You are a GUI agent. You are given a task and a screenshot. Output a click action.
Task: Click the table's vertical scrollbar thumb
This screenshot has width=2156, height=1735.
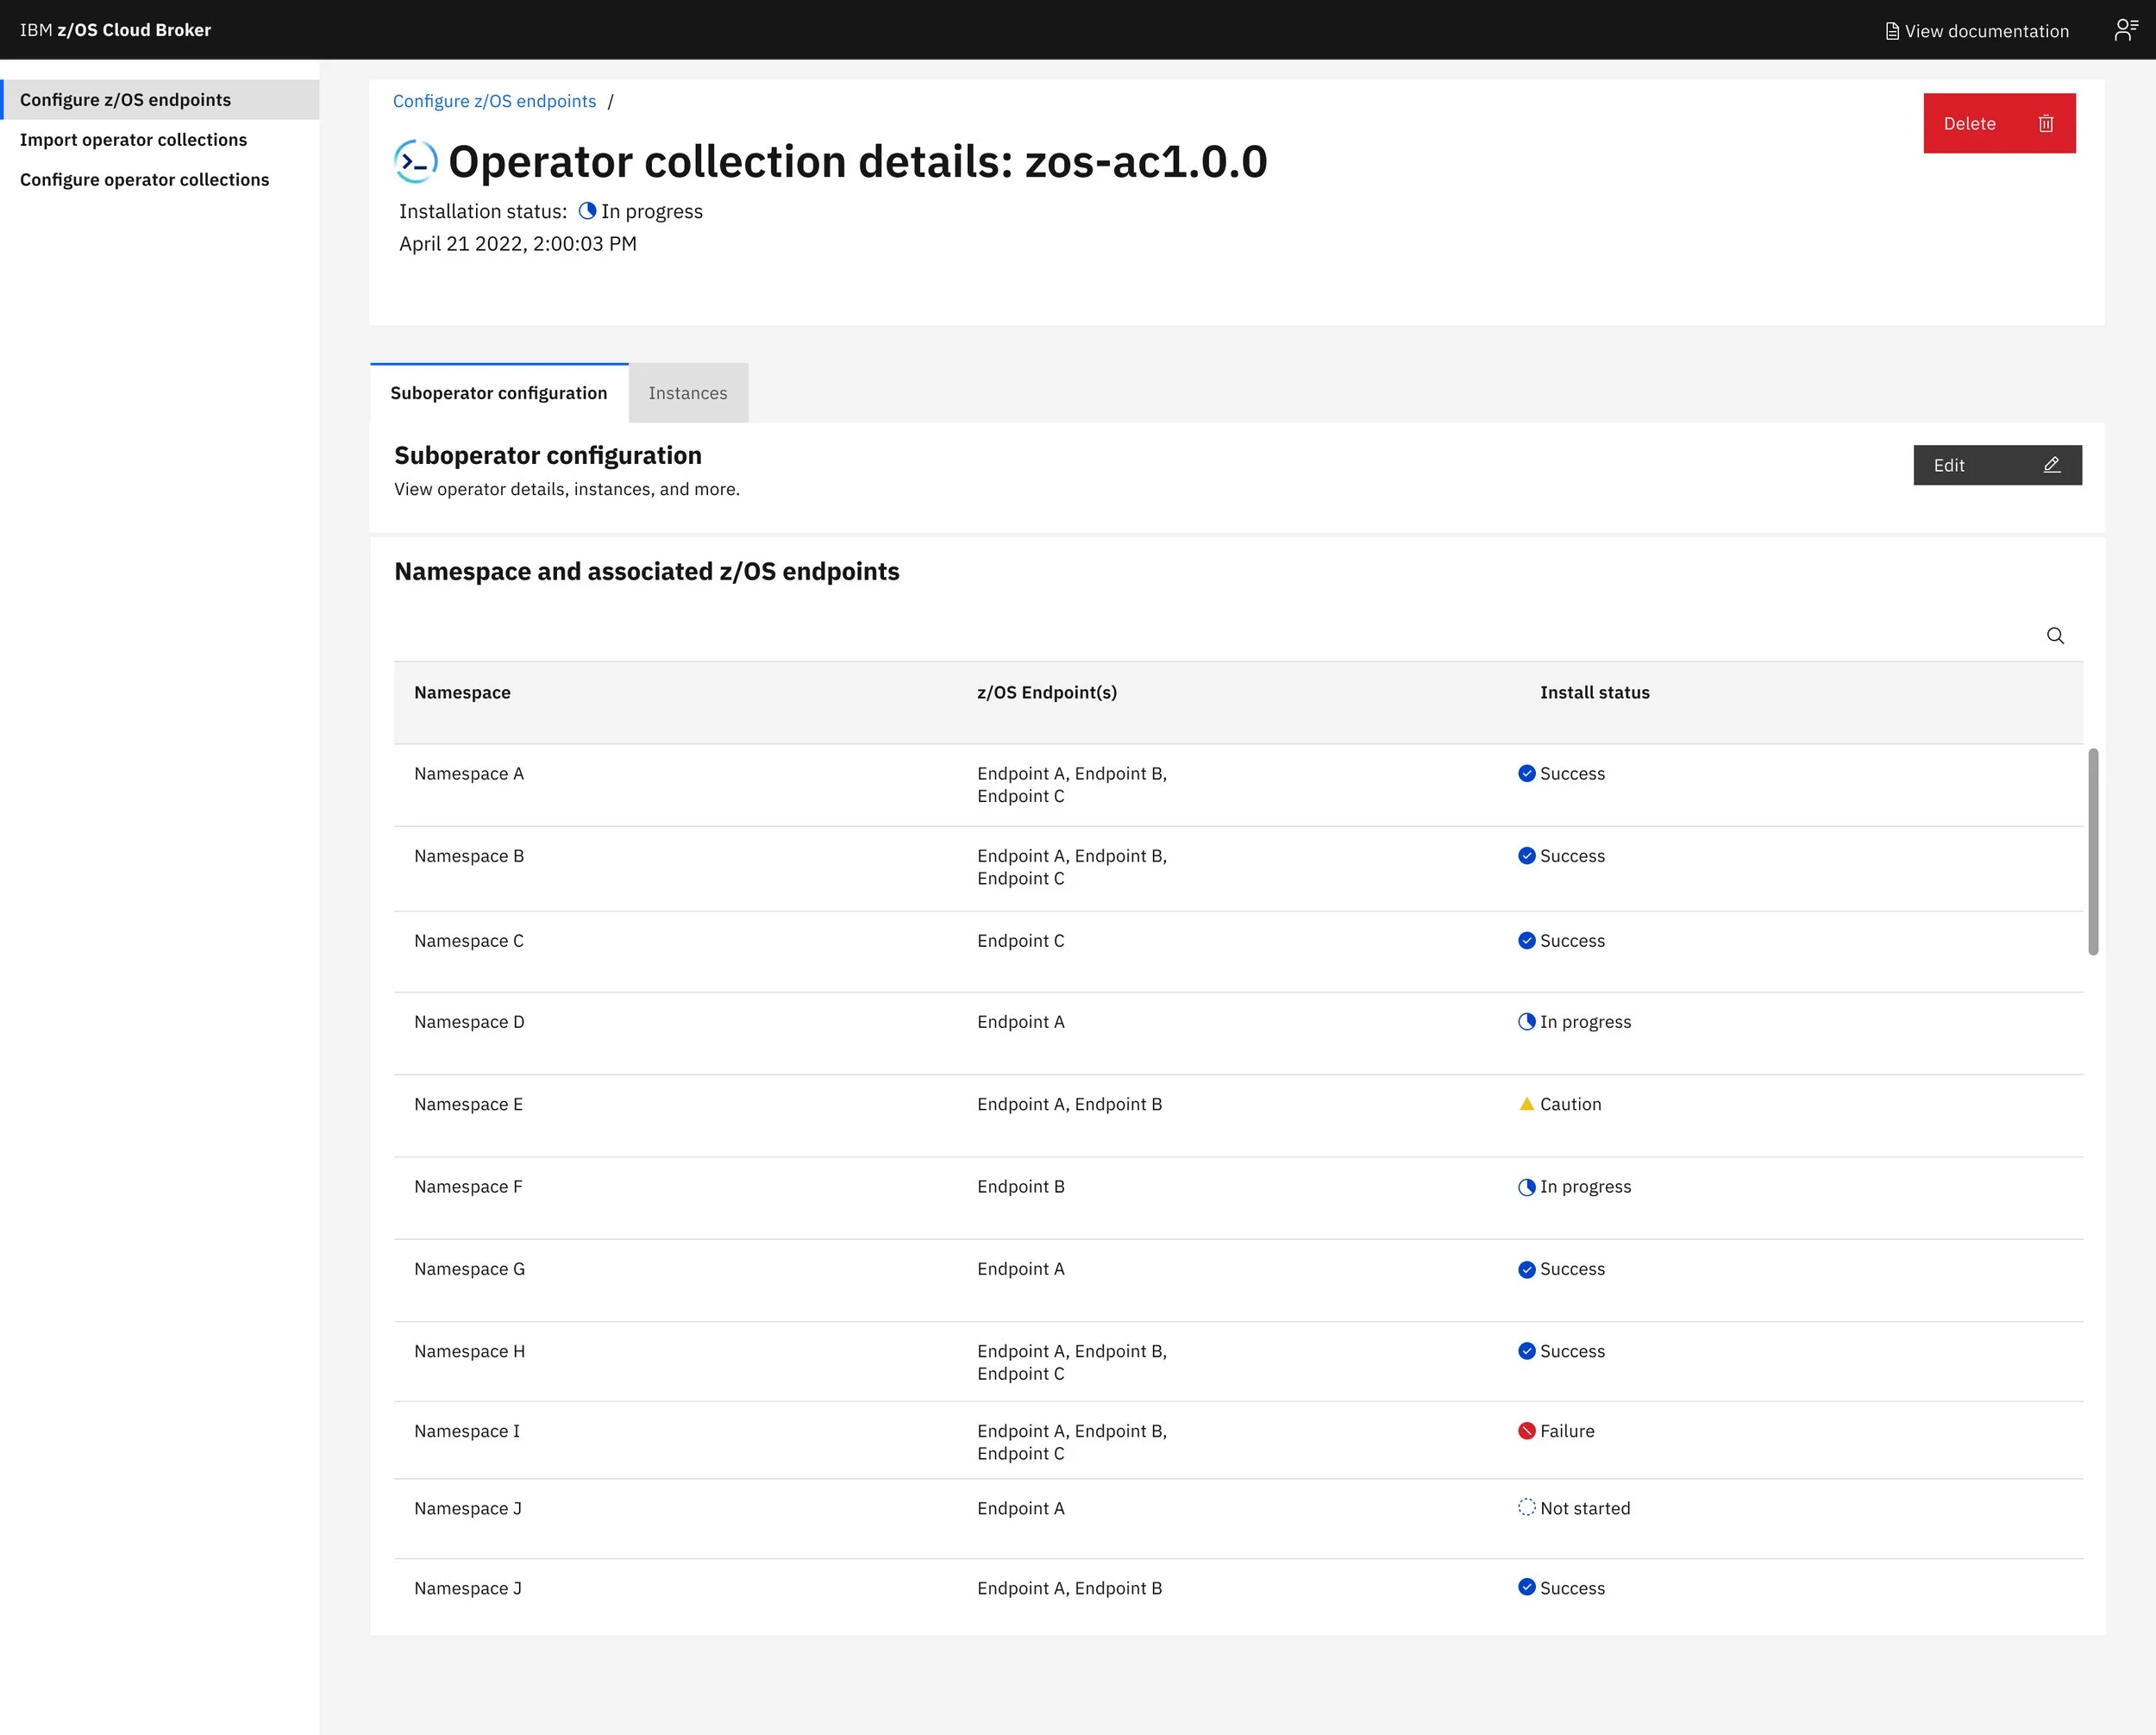(x=2093, y=851)
